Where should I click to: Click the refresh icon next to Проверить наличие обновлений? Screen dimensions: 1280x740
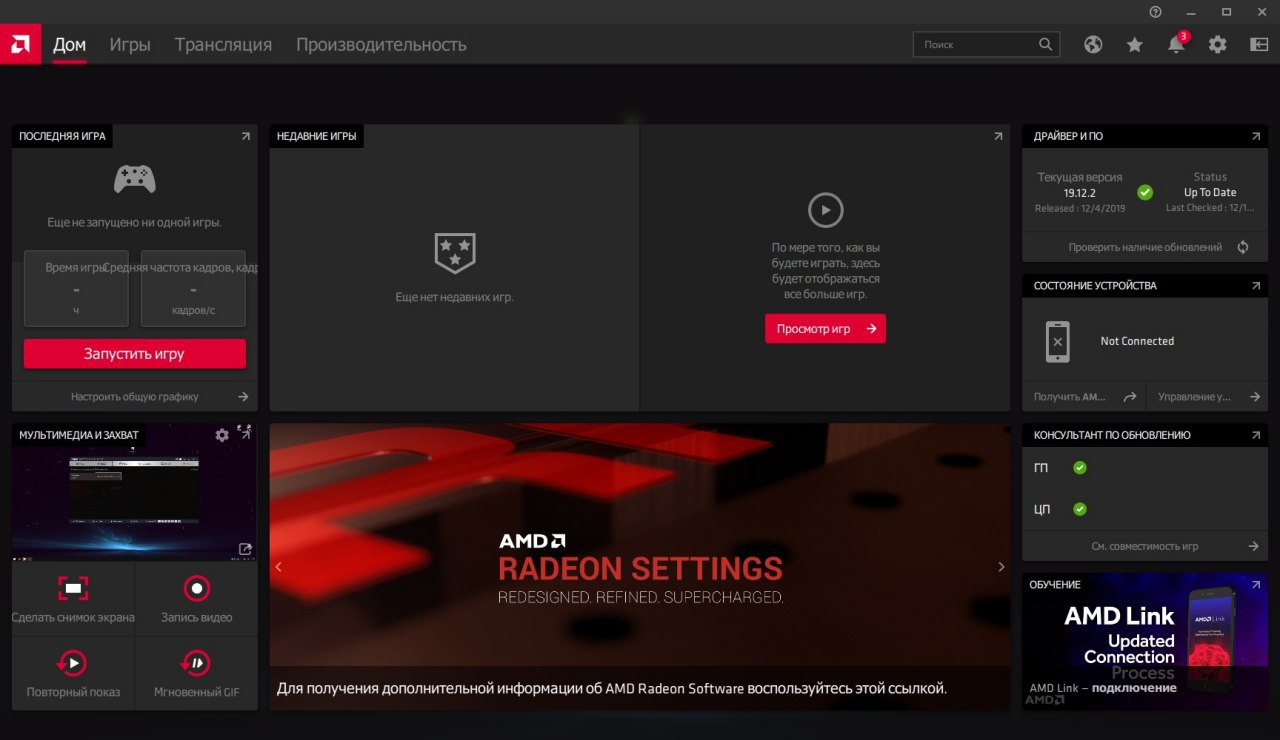tap(1243, 247)
